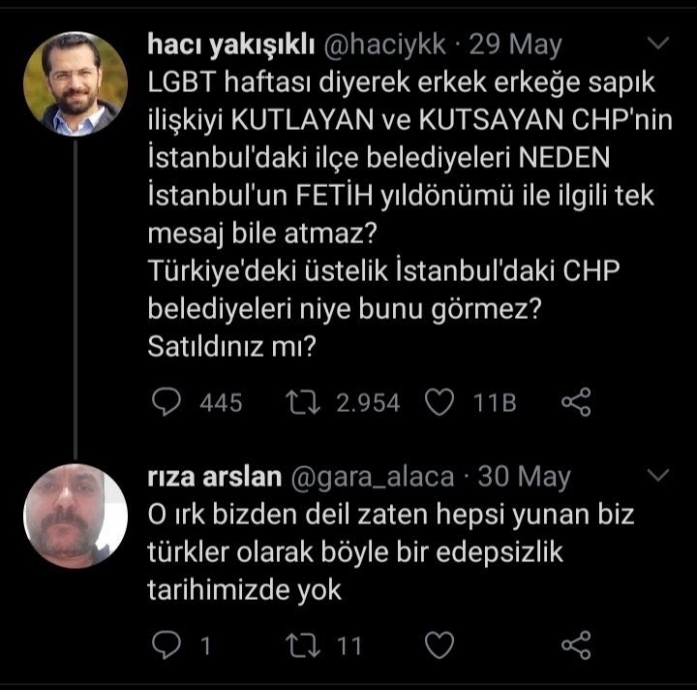Screen dimensions: 697x690
Task: Open rıza arslan's profile picture
Action: 75,515
